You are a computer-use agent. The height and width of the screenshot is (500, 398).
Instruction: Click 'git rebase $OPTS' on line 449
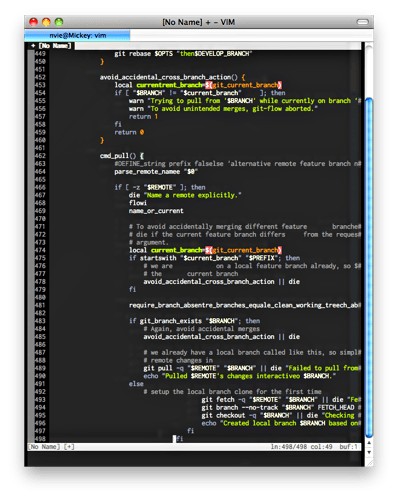click(143, 54)
